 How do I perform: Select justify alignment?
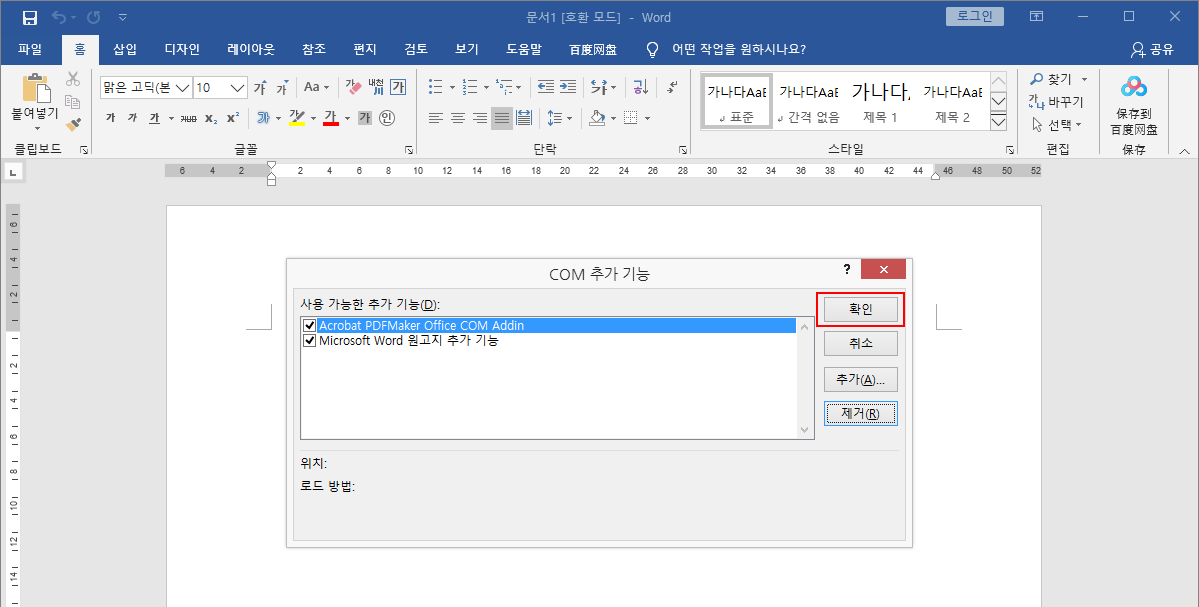pyautogui.click(x=502, y=118)
